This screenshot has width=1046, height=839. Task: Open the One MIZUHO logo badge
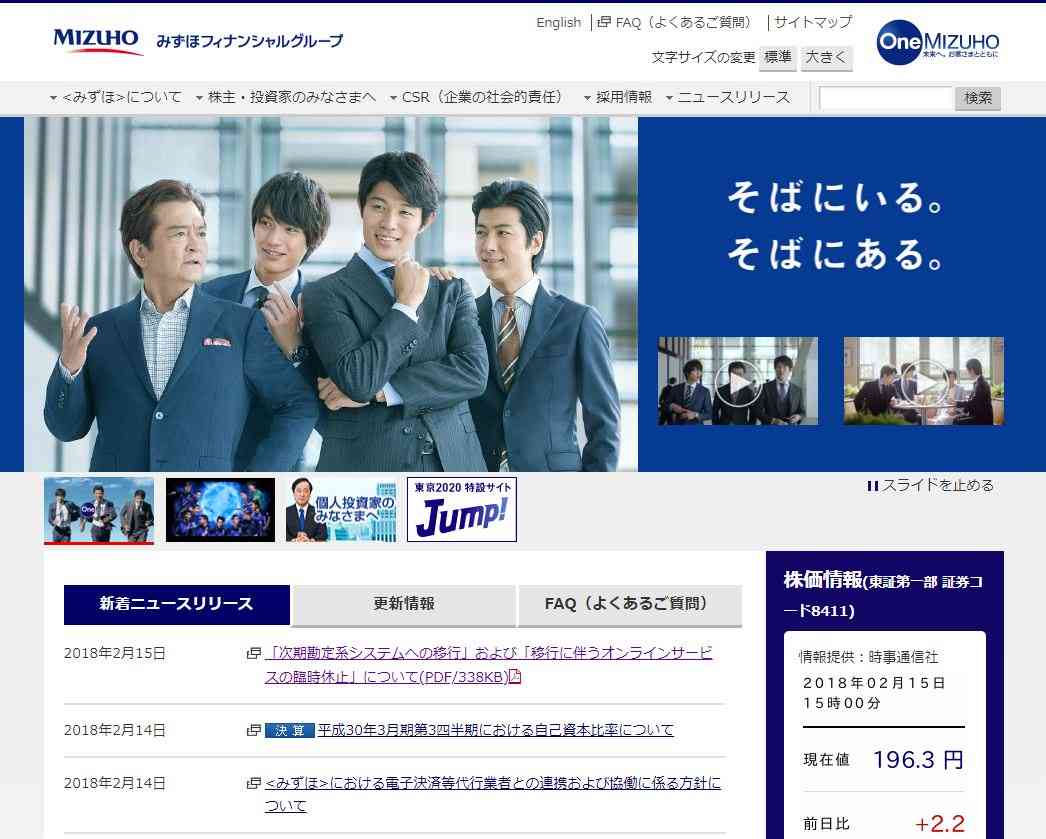[938, 43]
